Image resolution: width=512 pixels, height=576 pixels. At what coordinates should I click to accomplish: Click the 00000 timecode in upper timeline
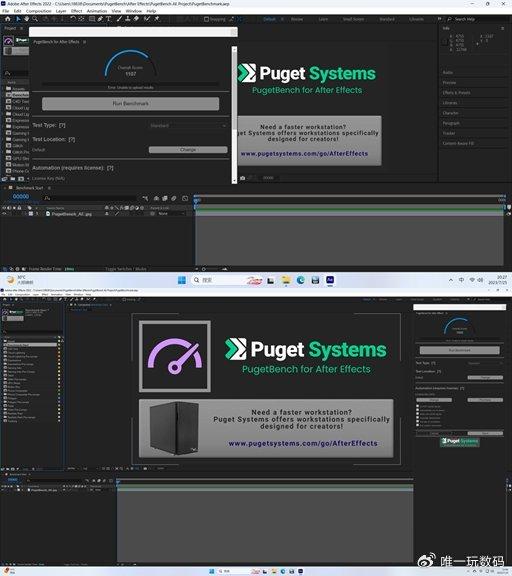[21, 197]
